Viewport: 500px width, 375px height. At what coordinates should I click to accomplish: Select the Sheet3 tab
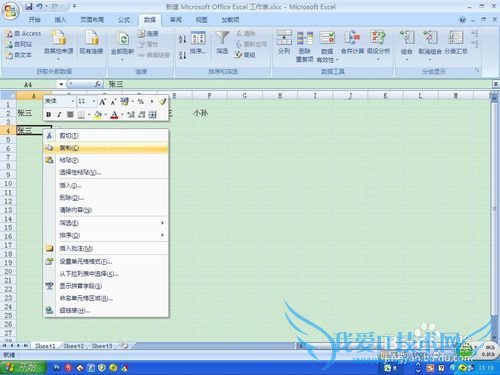coord(102,346)
